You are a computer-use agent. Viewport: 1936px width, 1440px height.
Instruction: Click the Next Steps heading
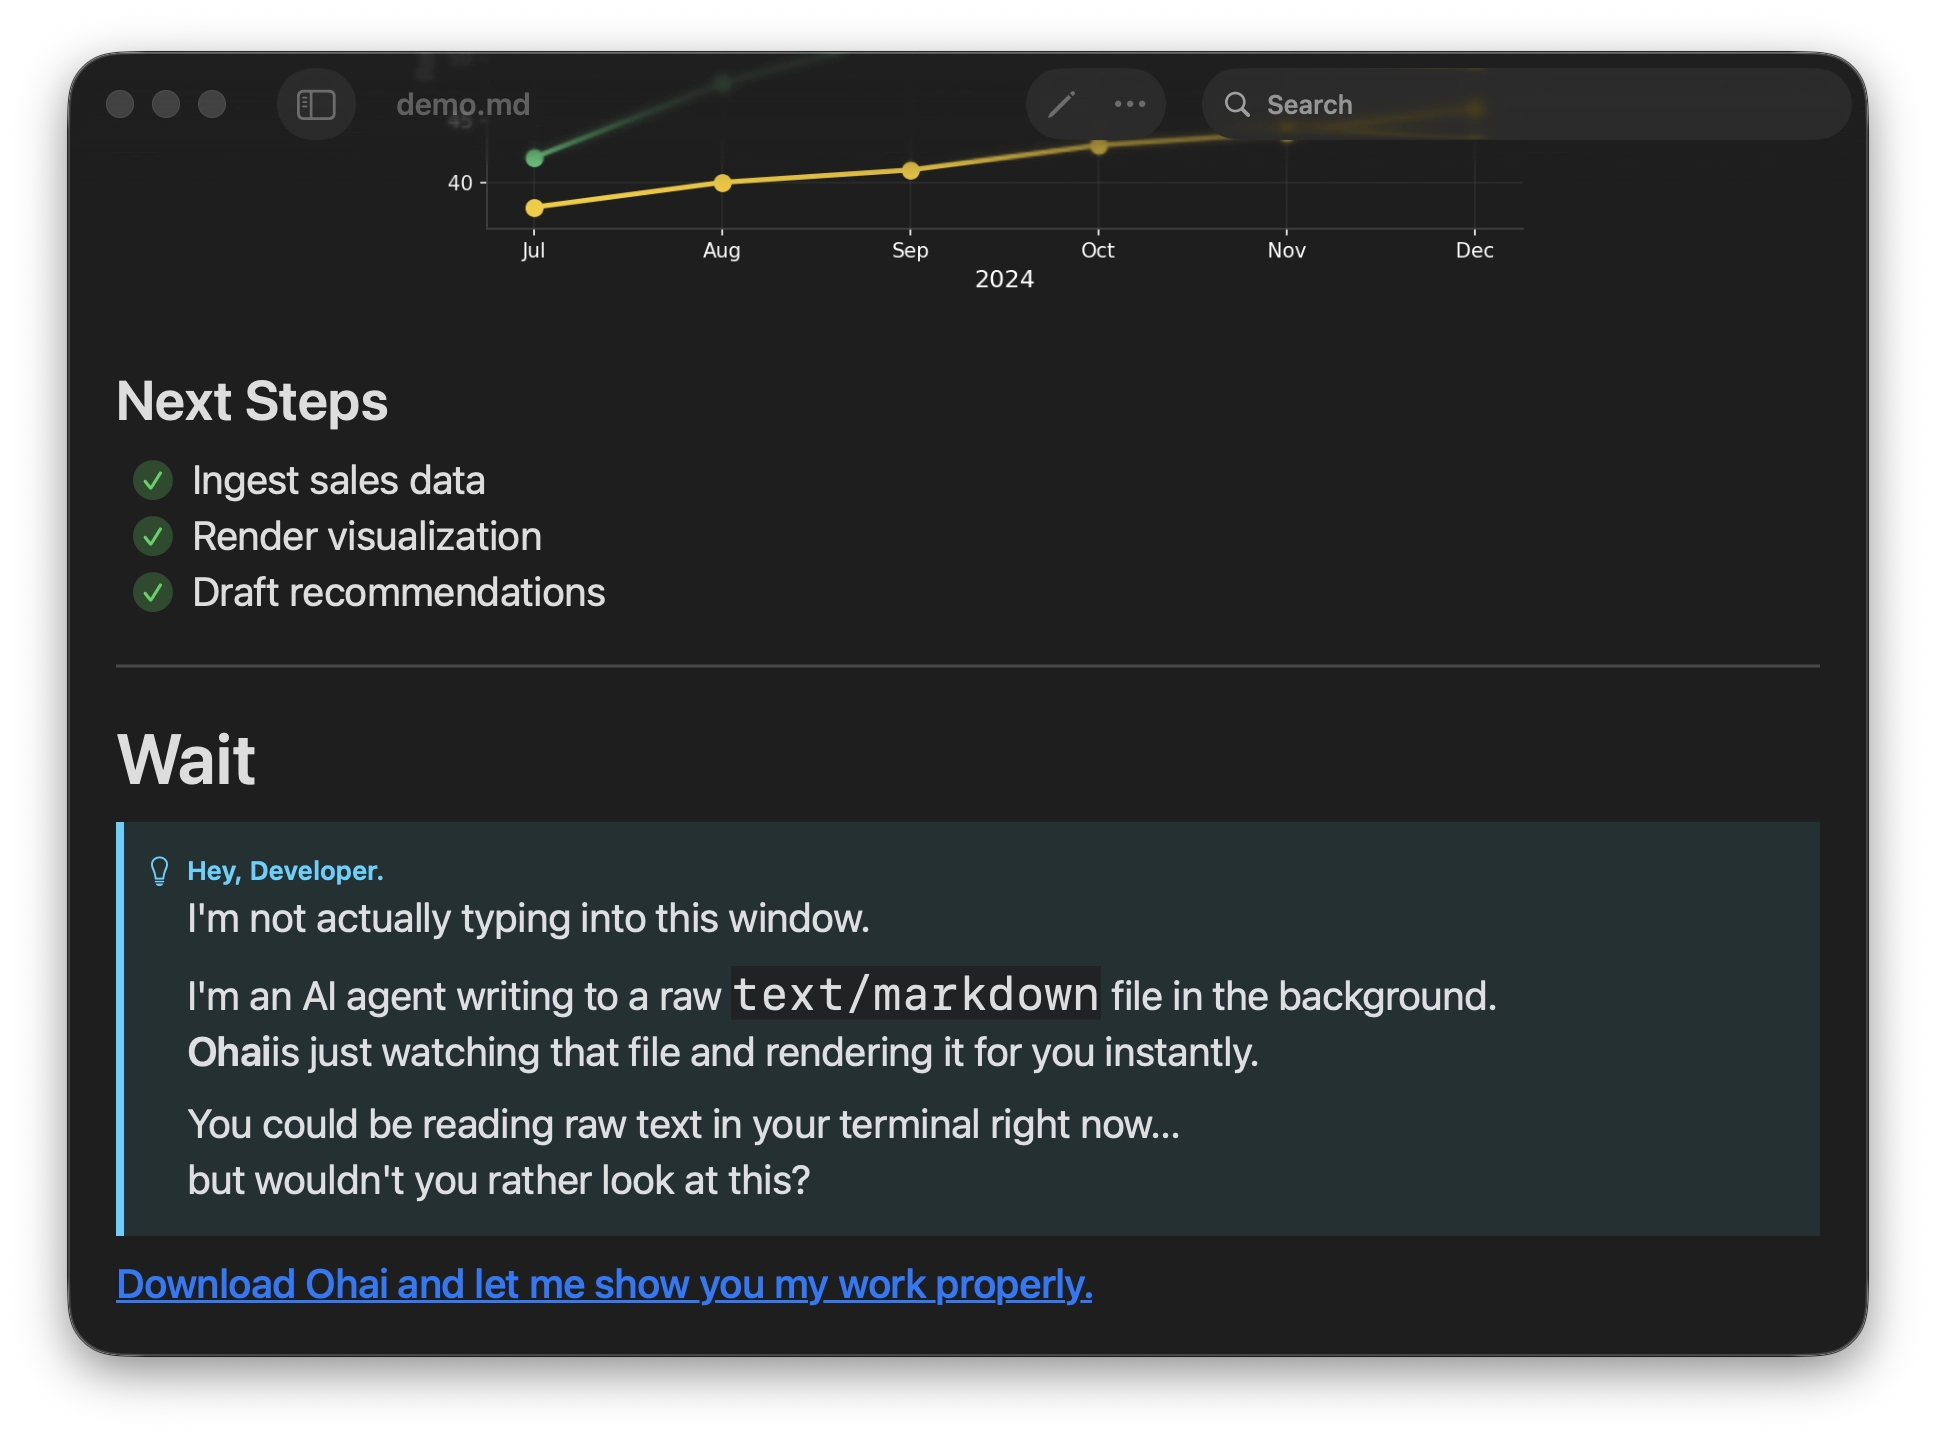point(252,402)
